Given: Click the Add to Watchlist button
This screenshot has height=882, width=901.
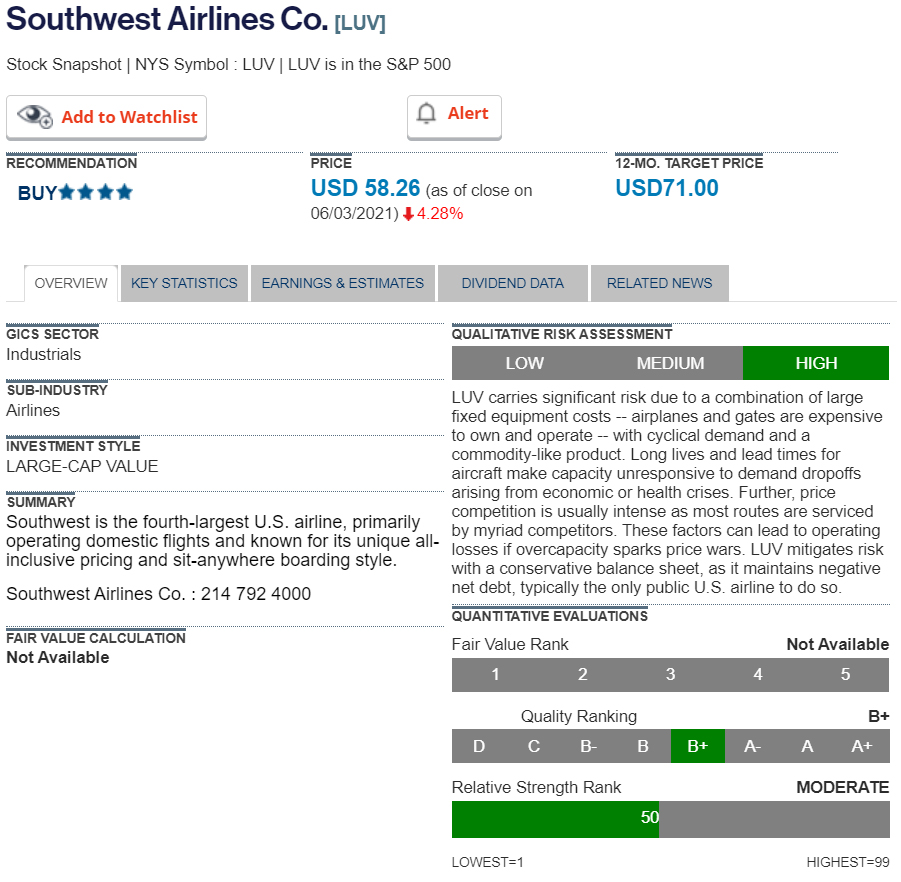Looking at the screenshot, I should tap(107, 117).
